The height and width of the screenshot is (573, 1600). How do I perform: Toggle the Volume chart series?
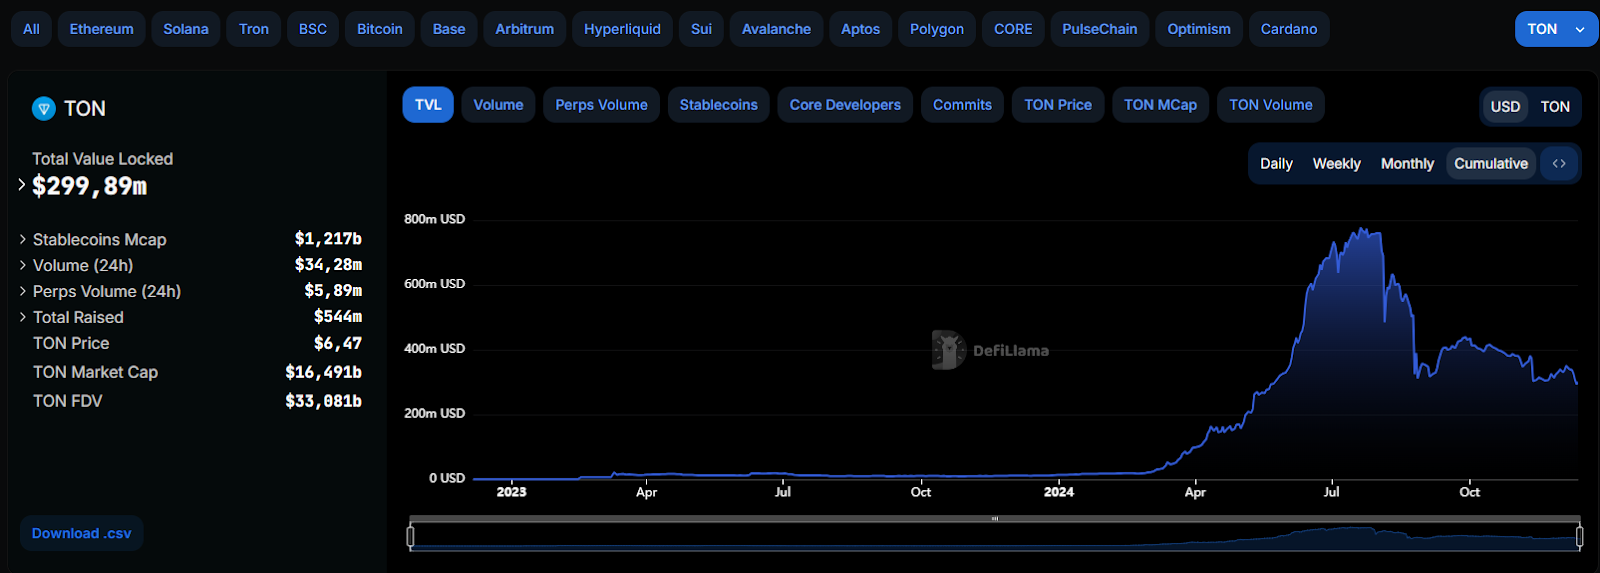(x=498, y=105)
